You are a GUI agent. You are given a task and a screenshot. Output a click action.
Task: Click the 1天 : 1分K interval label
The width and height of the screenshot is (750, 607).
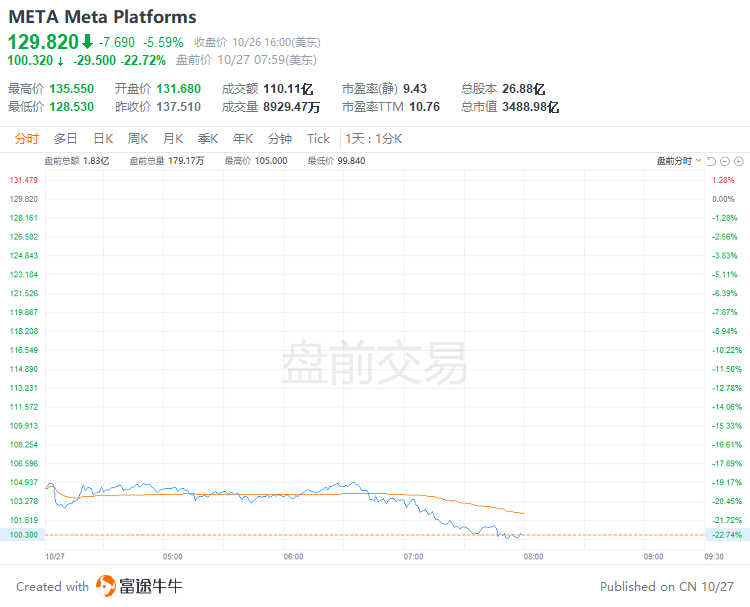[x=374, y=139]
